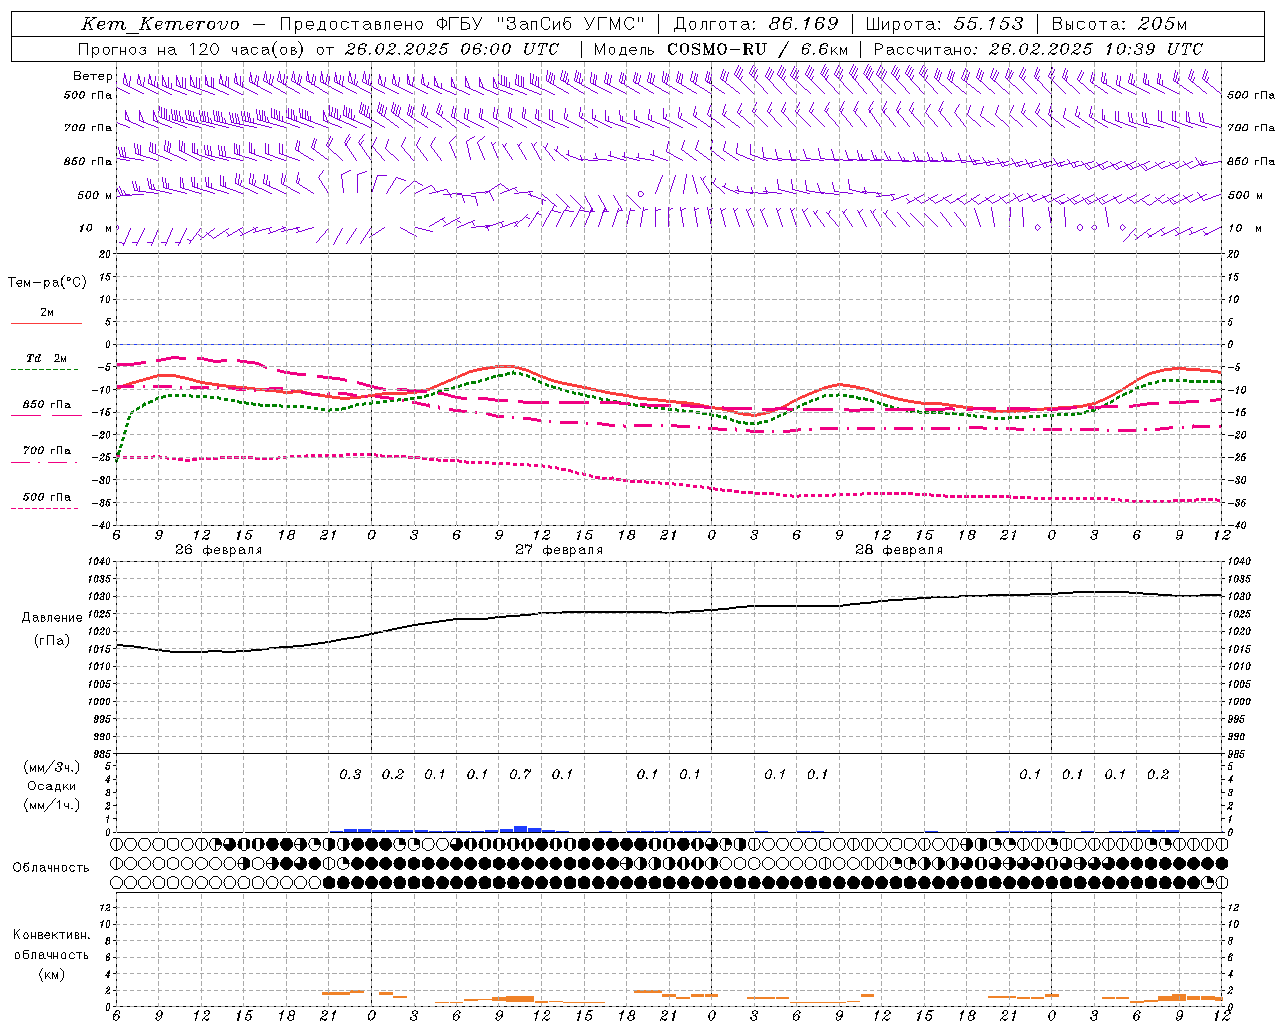The image size is (1280, 1024).
Task: Click the Kem_Kemerovo station title
Action: (x=160, y=24)
